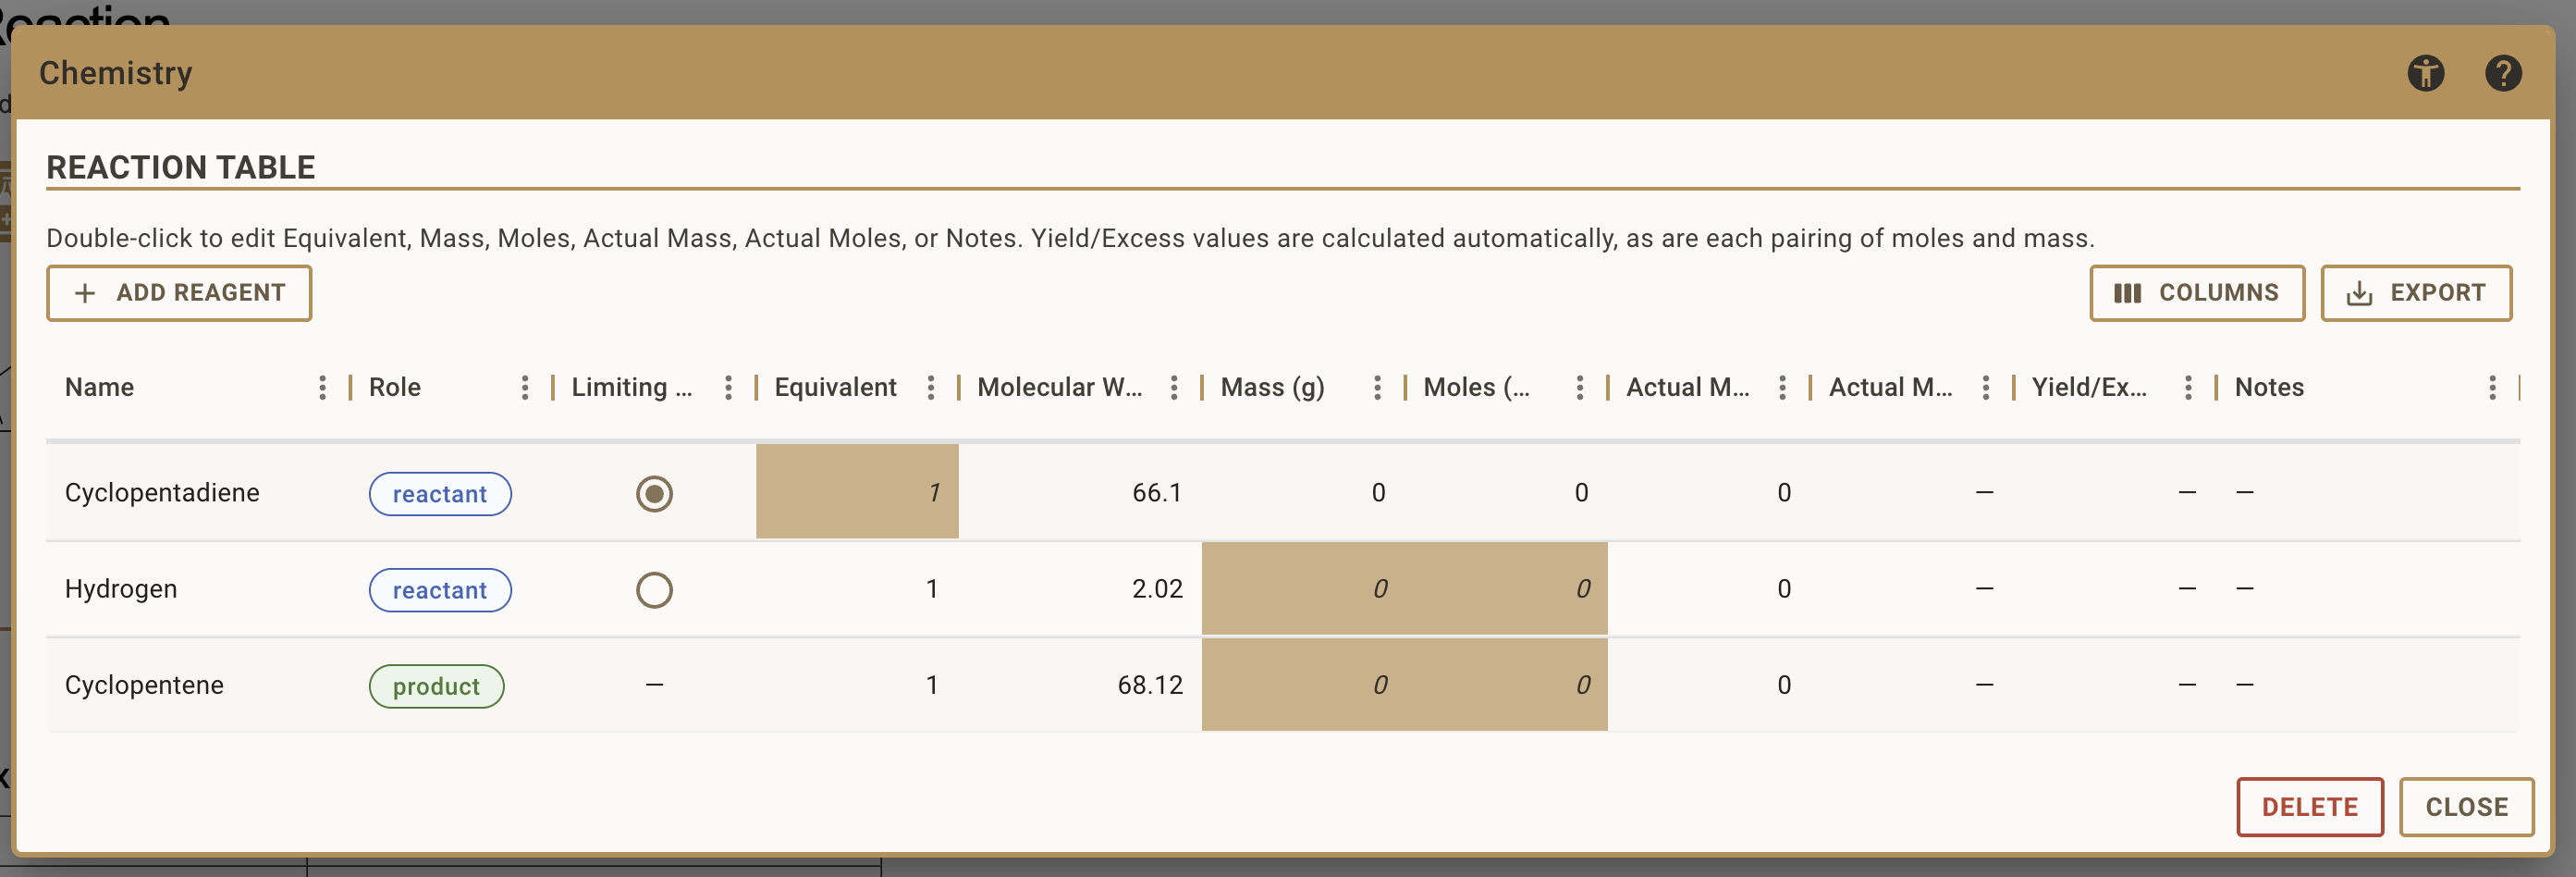Open the Equivalent column menu icon
Screen dimensions: 2576x877
coord(931,388)
